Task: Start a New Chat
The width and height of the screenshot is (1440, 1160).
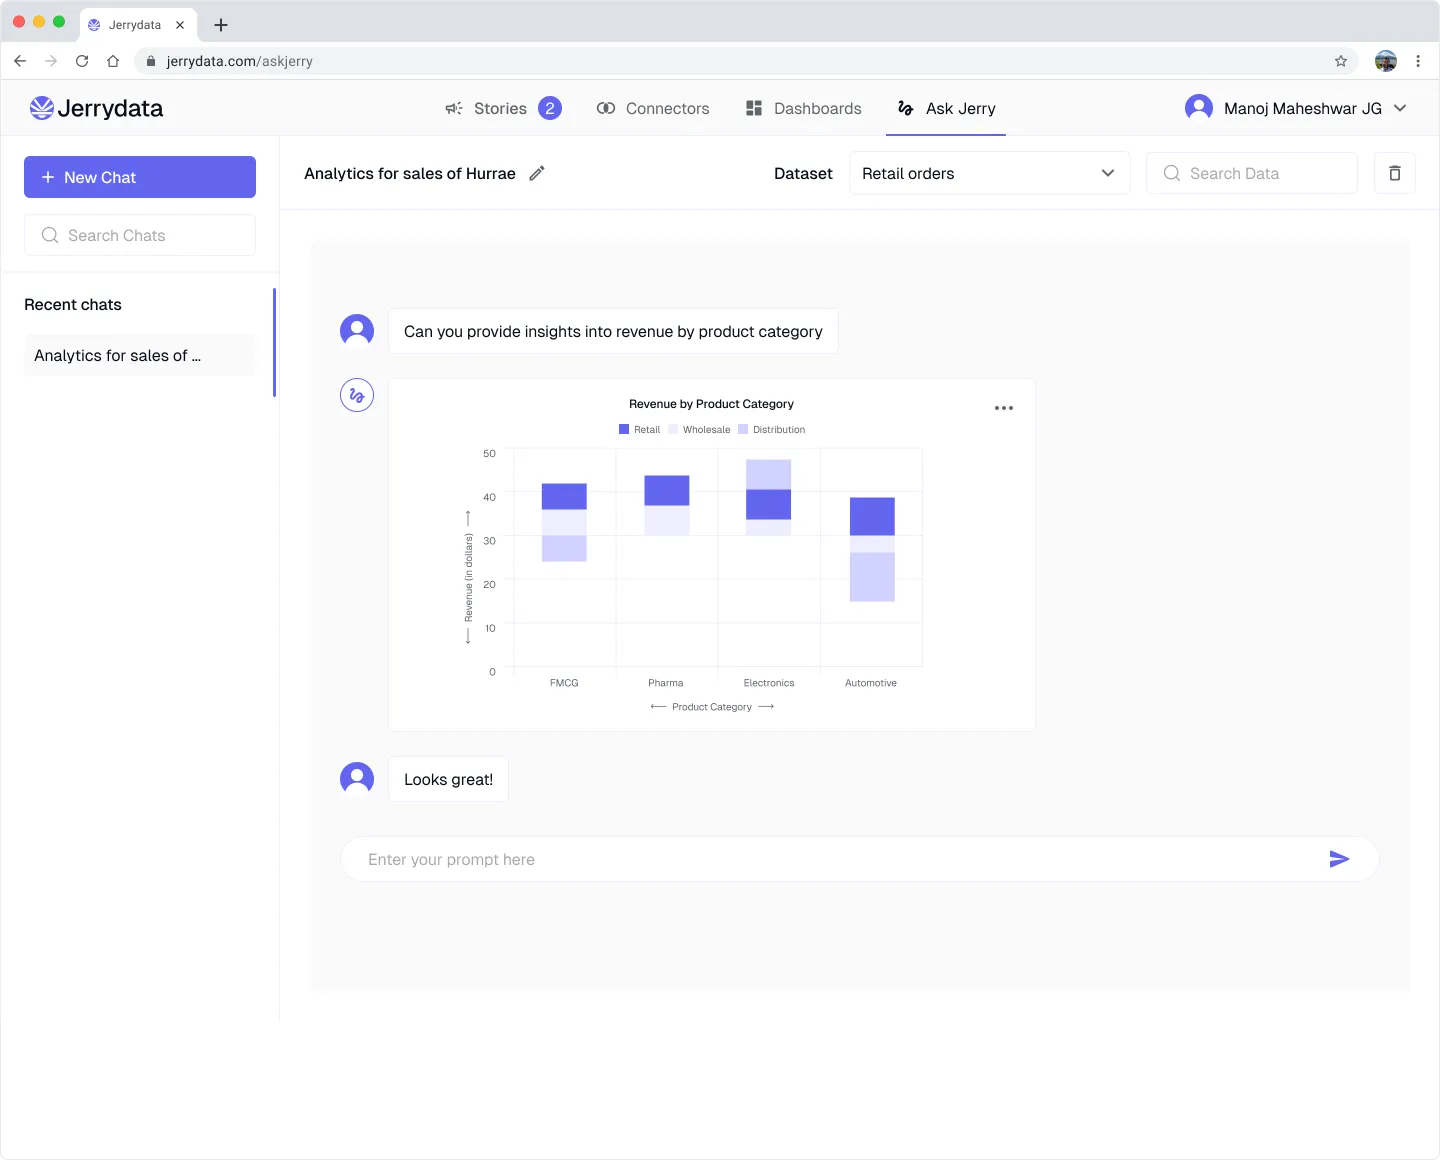Action: click(x=140, y=177)
